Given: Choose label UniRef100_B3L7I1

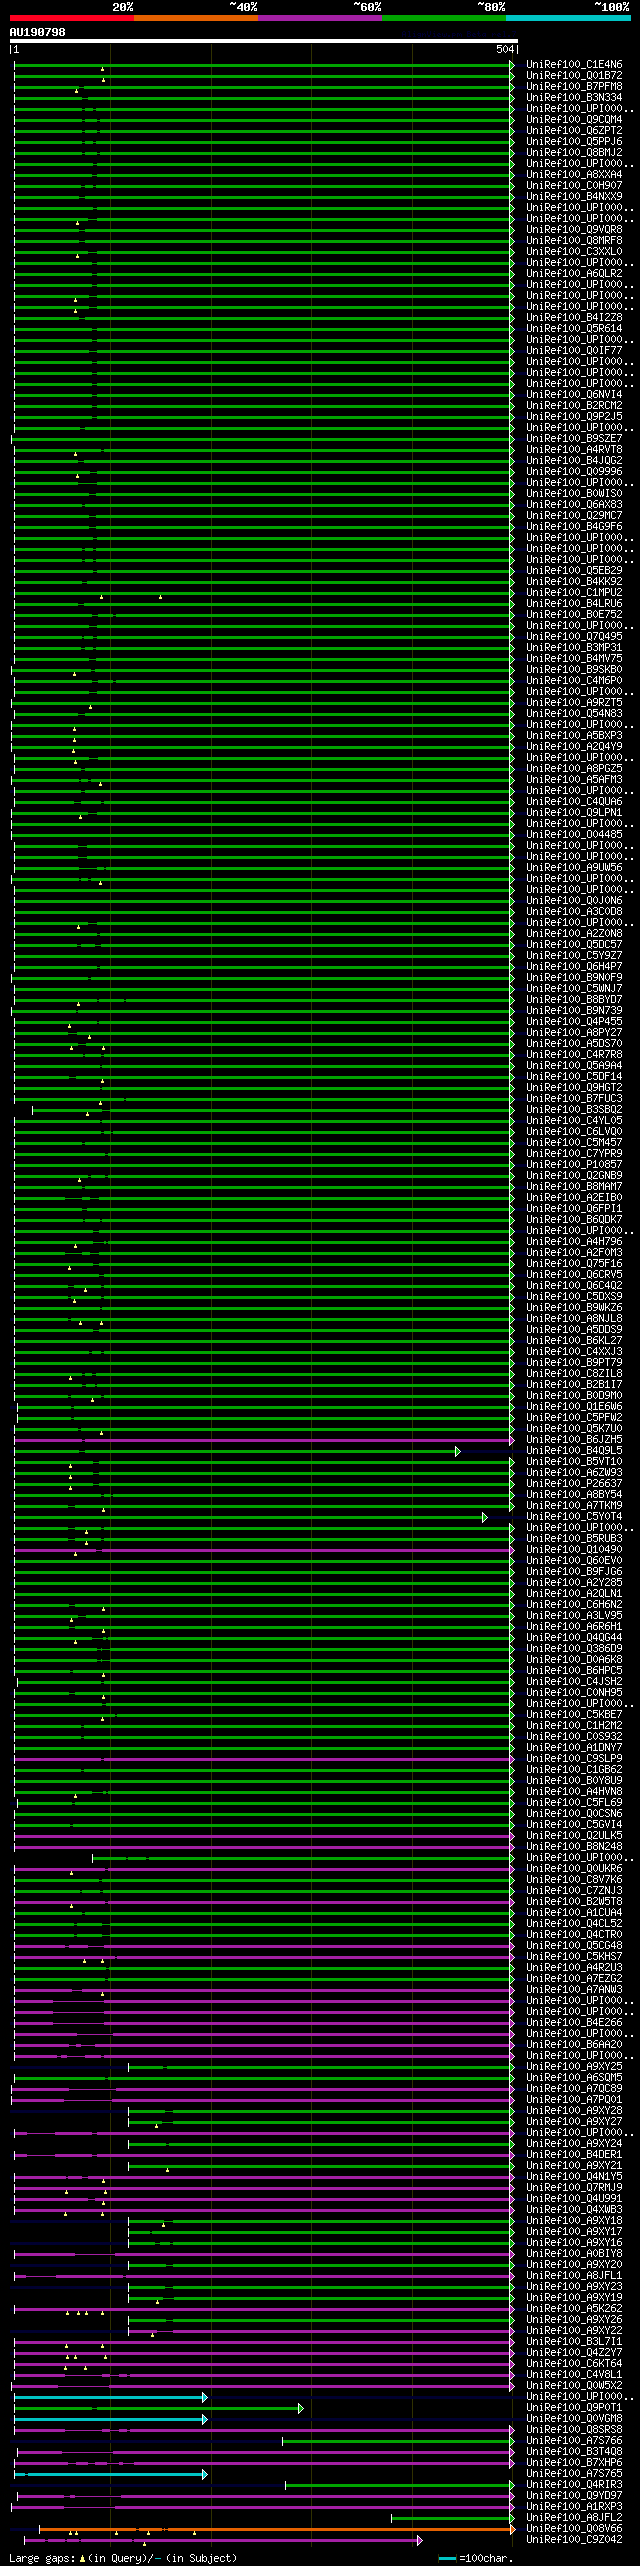Looking at the screenshot, I should point(574,2342).
